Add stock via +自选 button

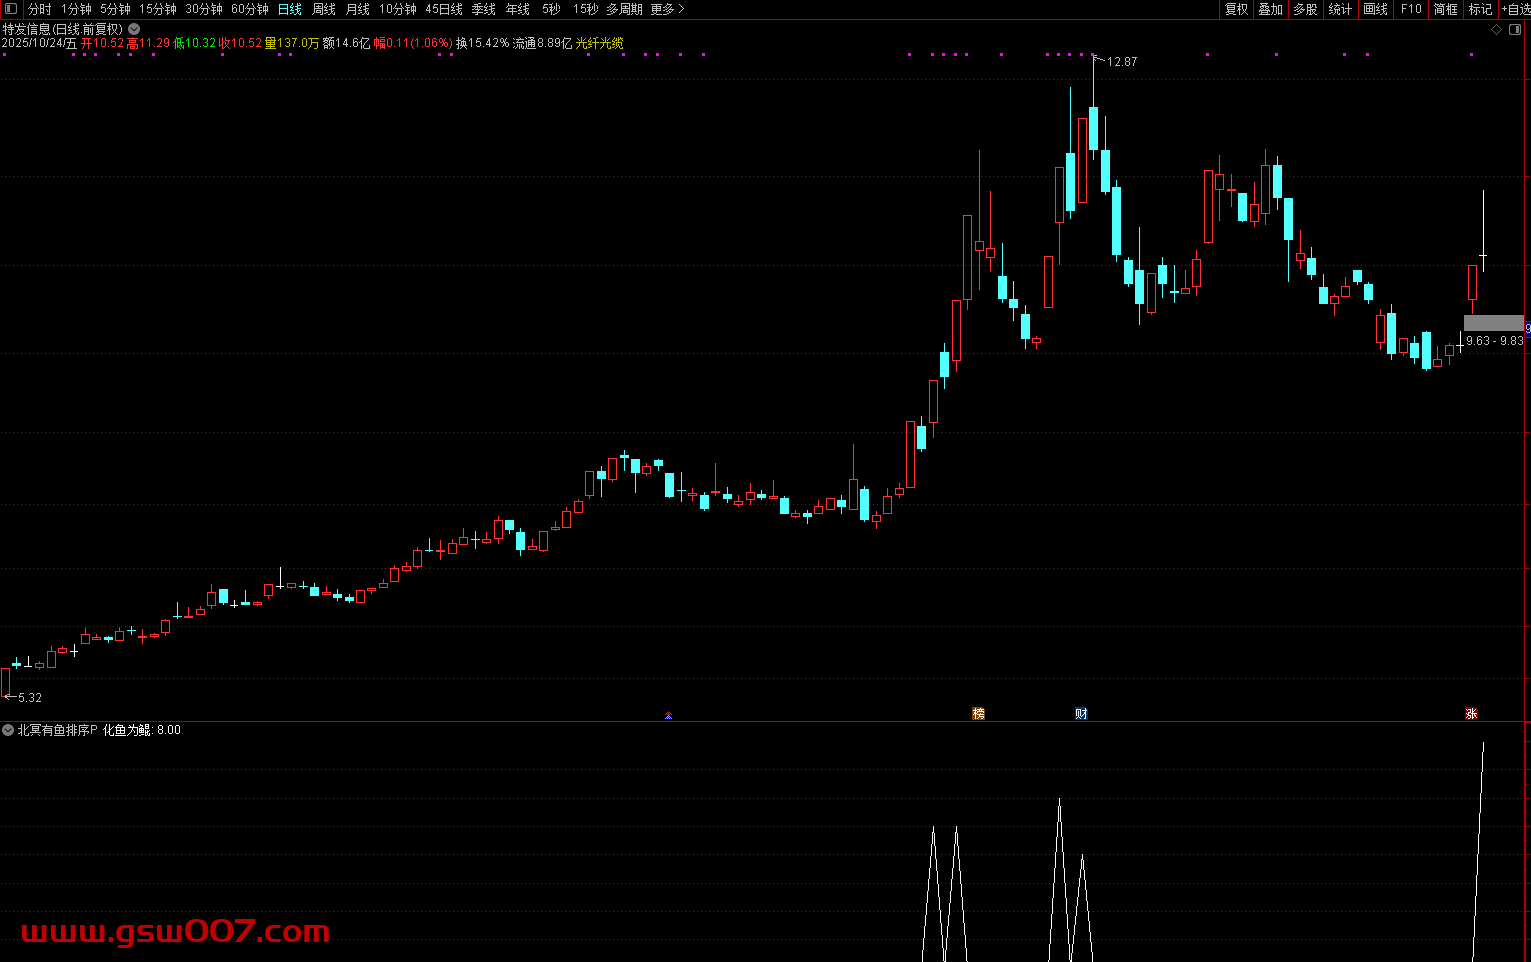(1516, 9)
